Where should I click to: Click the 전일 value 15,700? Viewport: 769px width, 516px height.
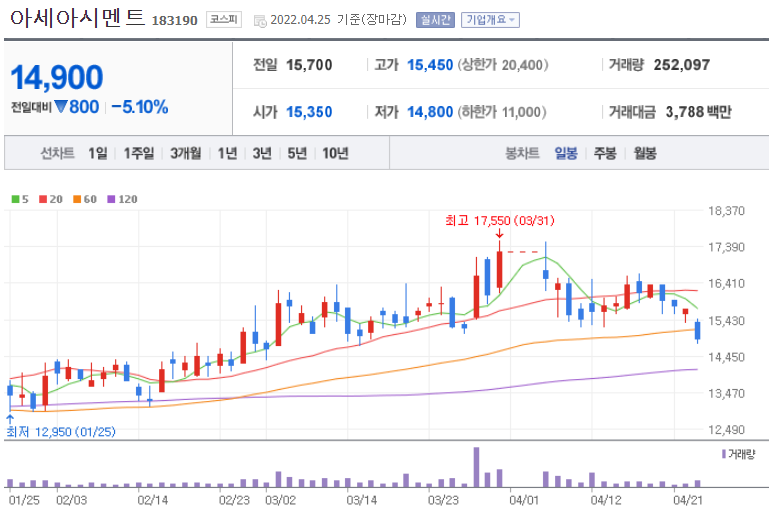(x=309, y=65)
